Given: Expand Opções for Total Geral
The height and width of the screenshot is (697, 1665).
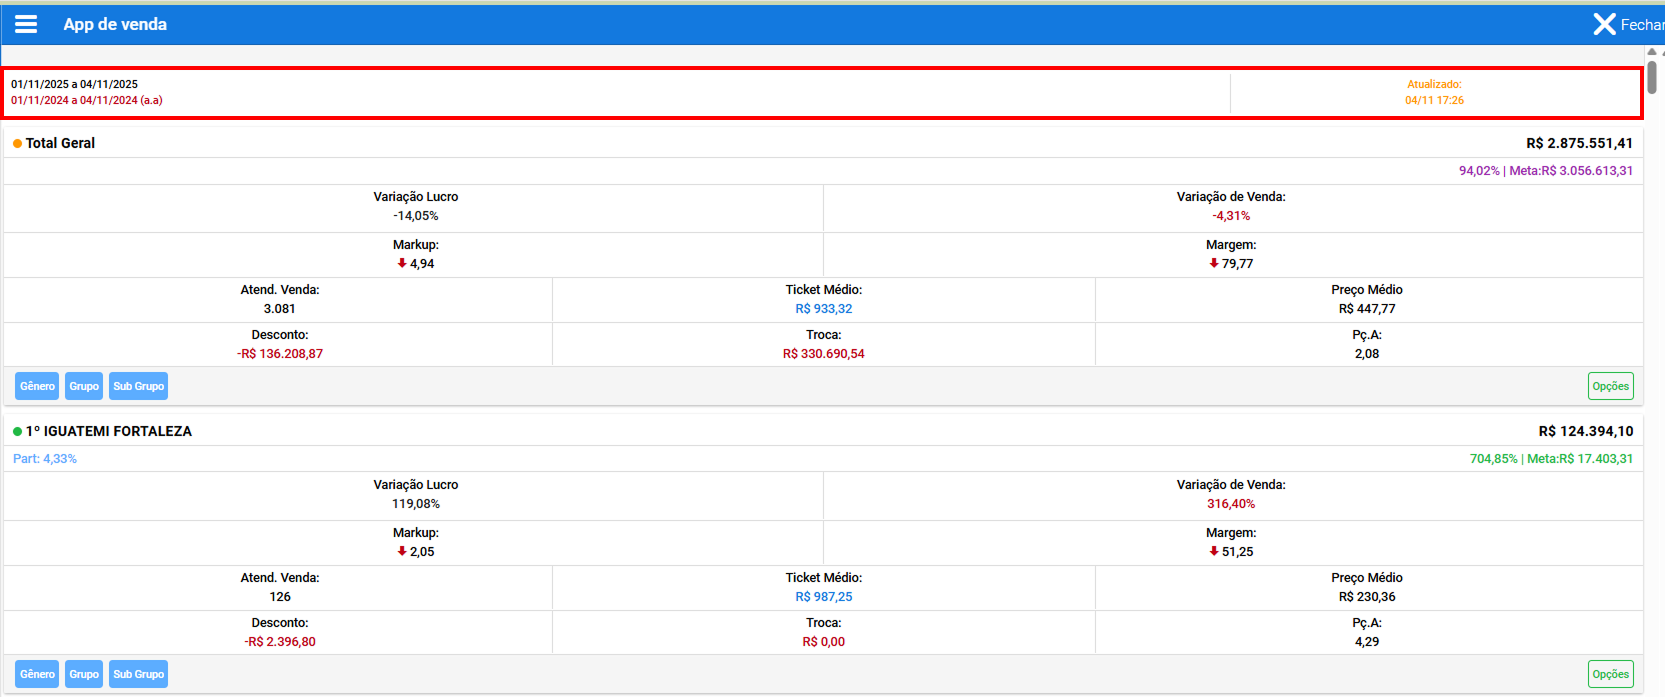Looking at the screenshot, I should pos(1610,386).
